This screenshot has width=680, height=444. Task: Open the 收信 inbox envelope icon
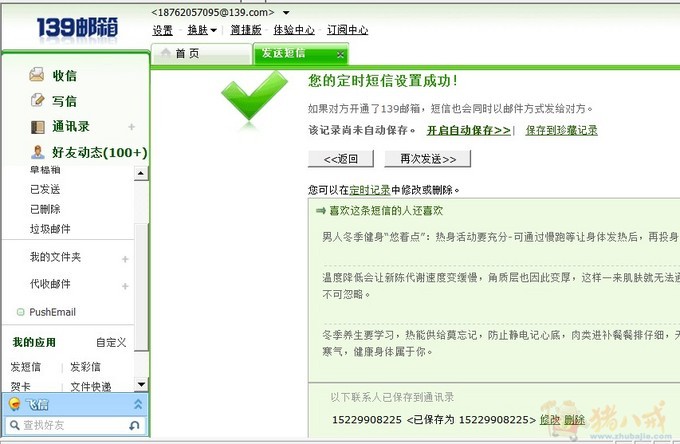36,75
